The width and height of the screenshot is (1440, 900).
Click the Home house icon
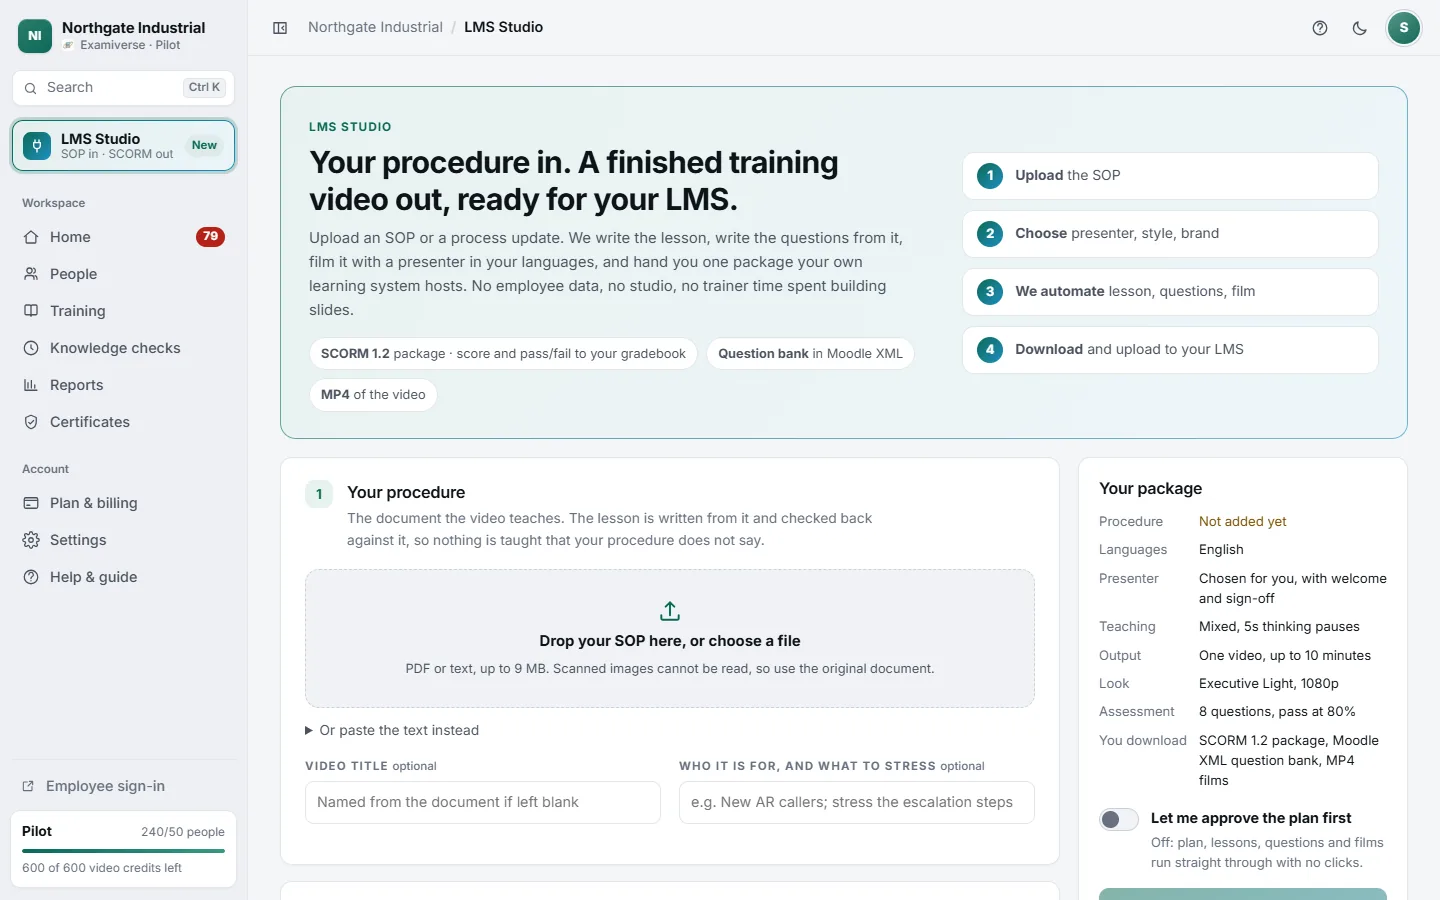pos(31,237)
